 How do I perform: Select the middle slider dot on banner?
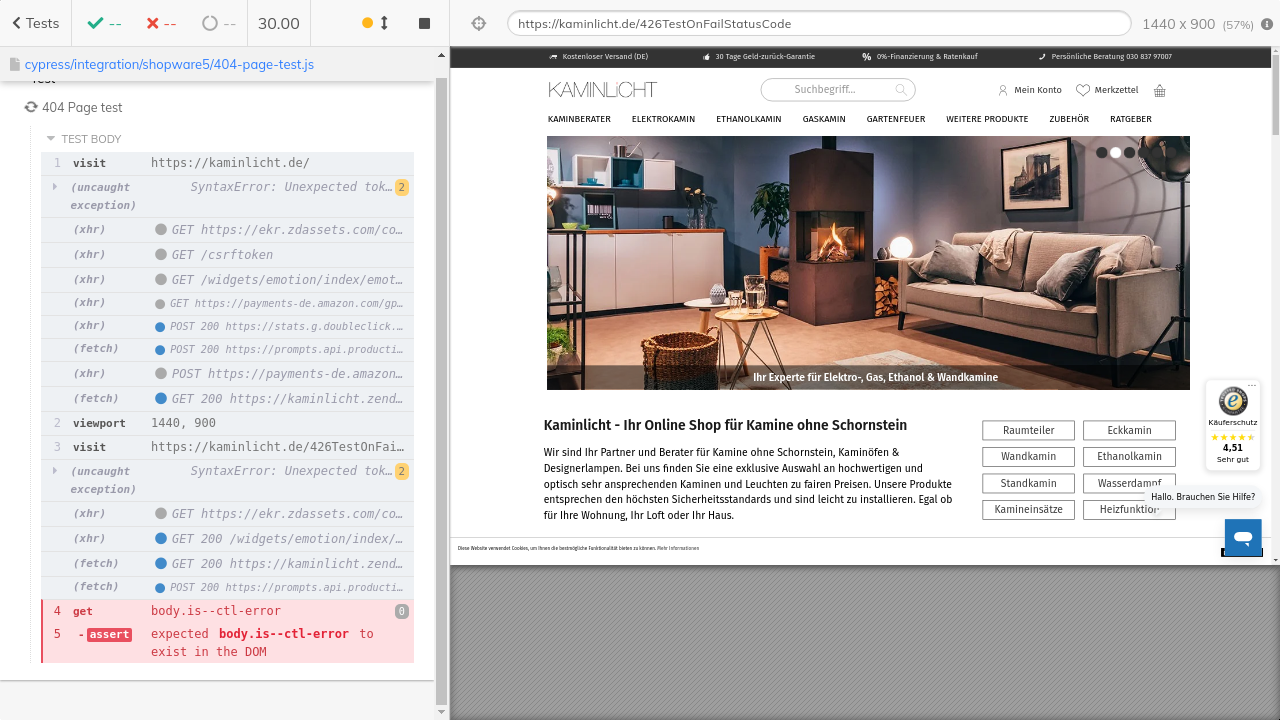pos(1116,153)
